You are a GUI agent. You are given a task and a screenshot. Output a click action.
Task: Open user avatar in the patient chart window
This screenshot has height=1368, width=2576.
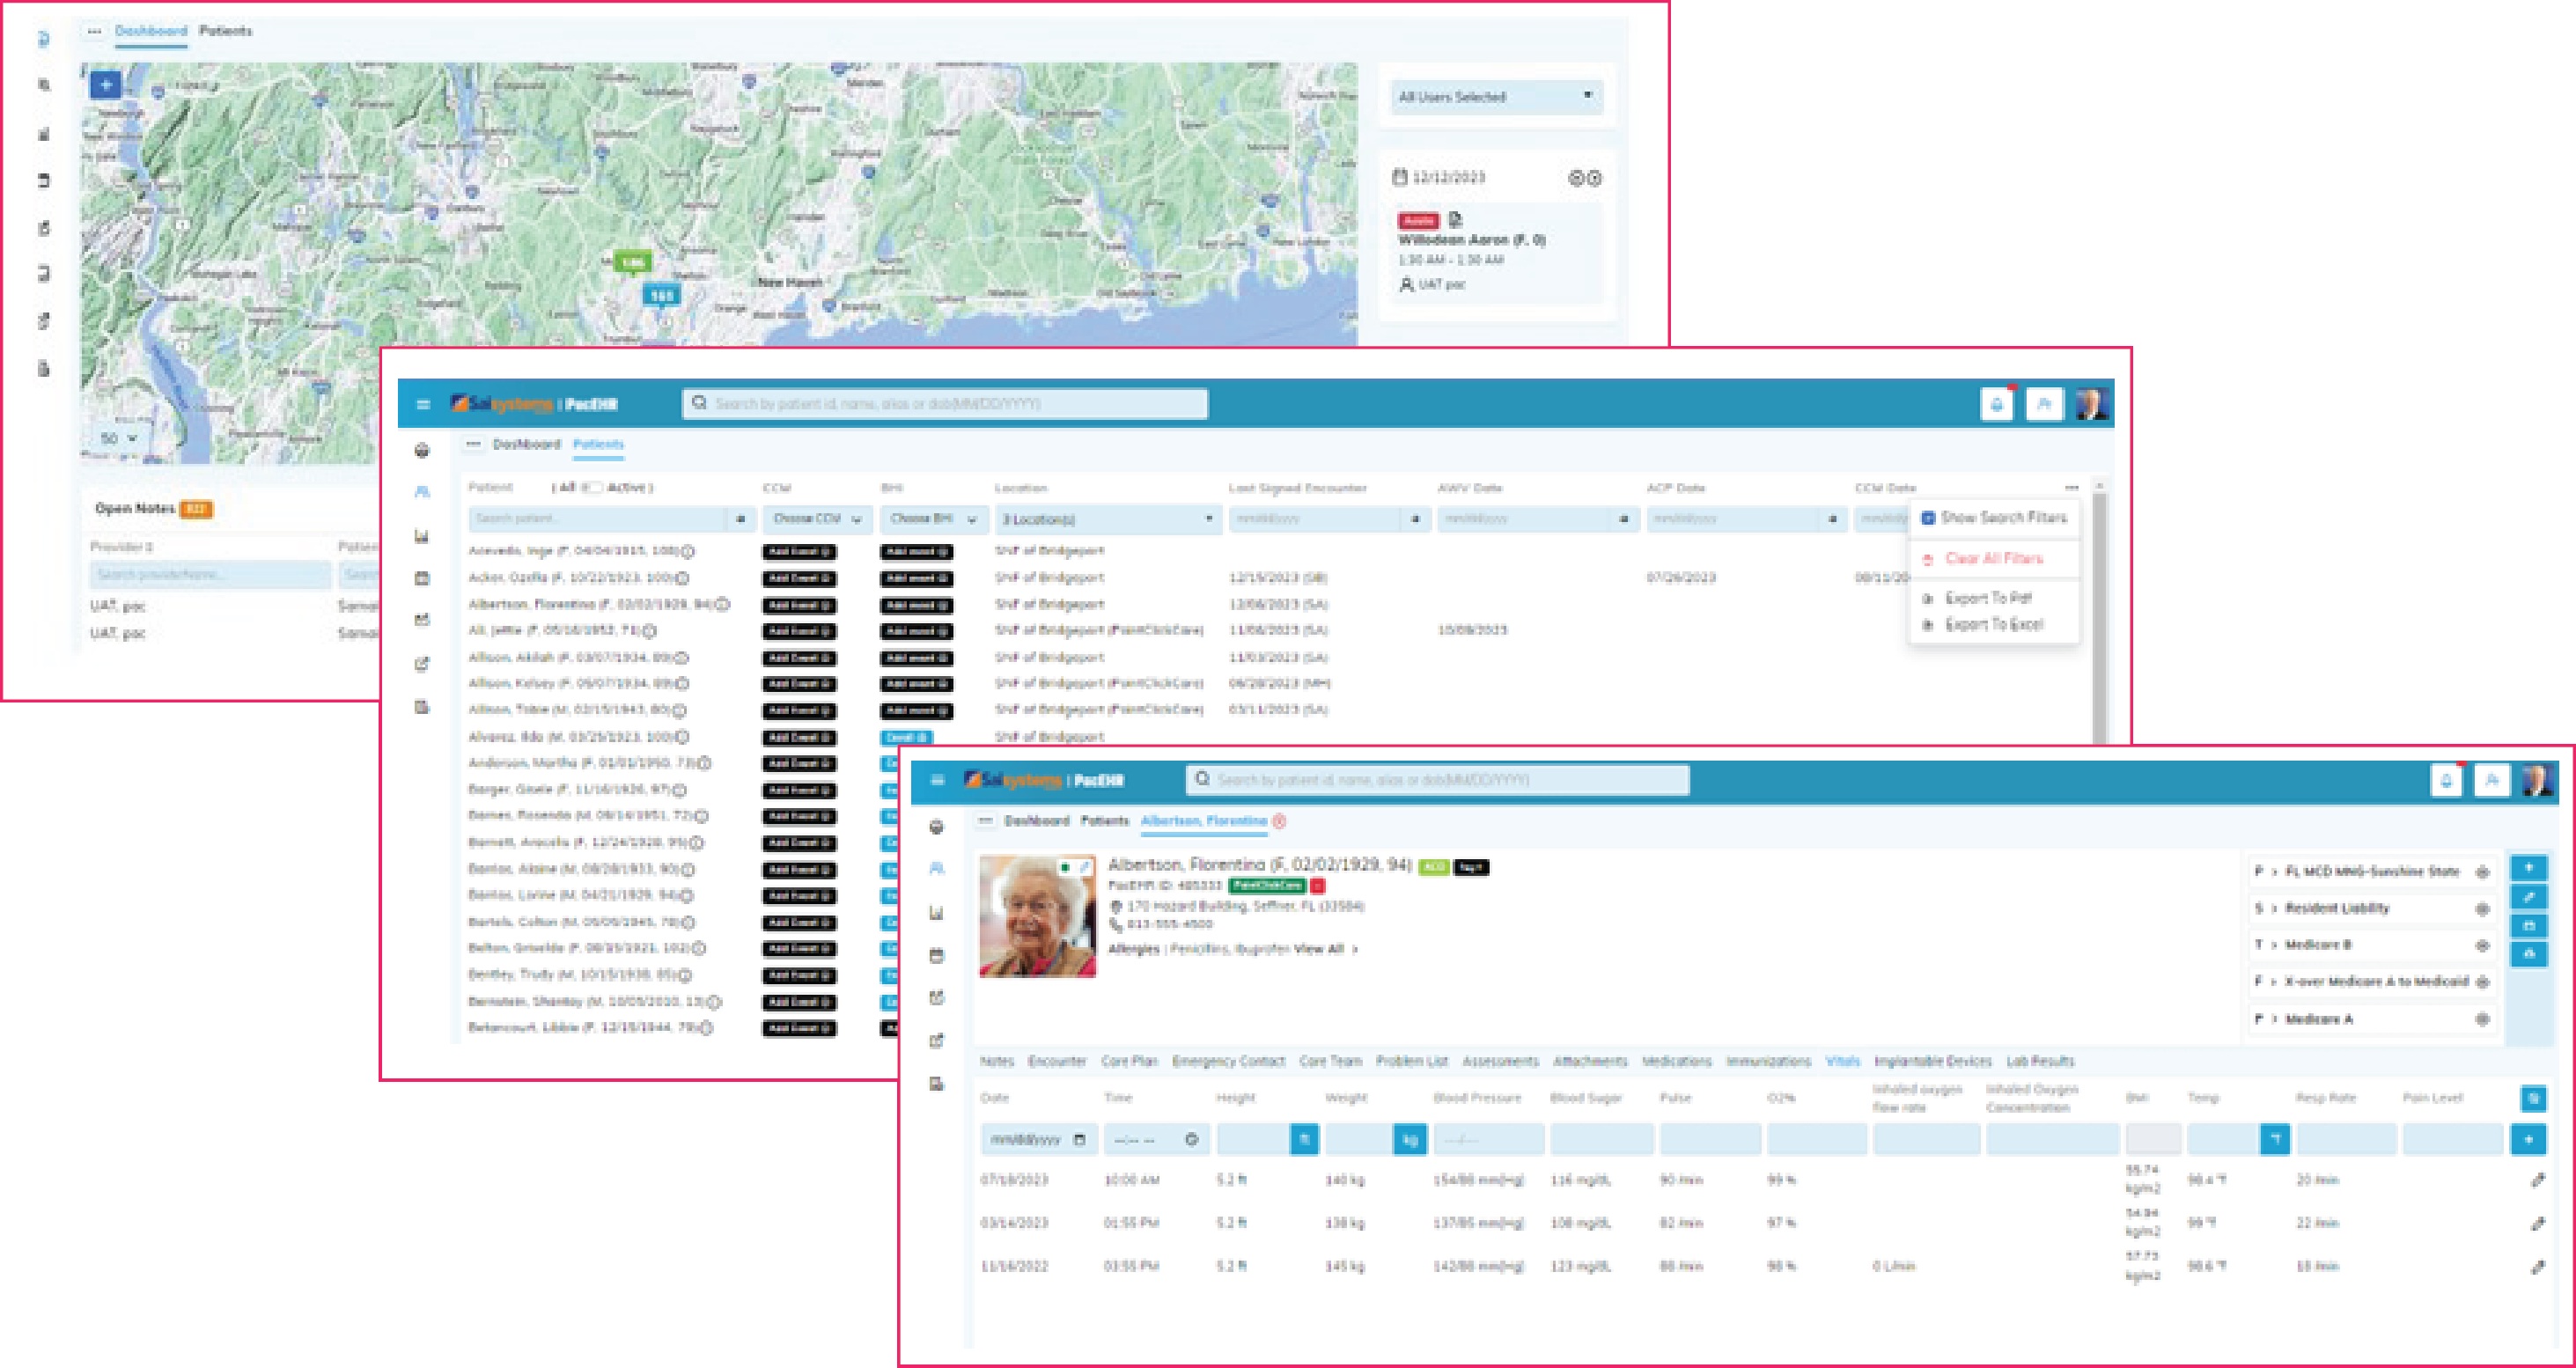(x=2538, y=779)
